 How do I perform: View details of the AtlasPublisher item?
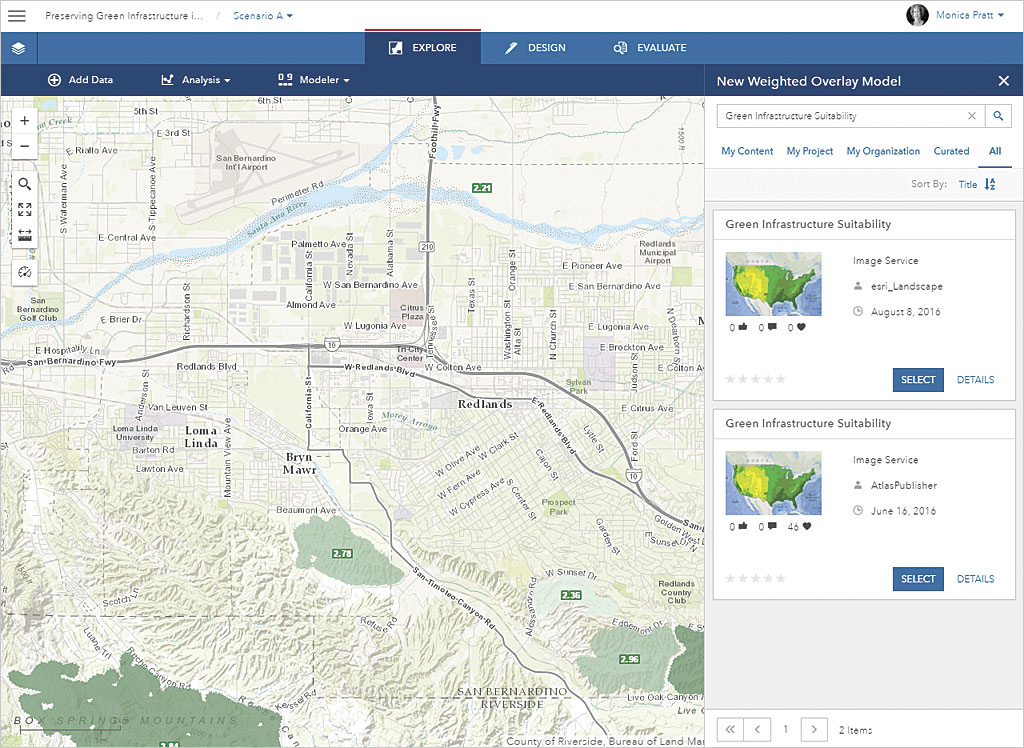(975, 579)
